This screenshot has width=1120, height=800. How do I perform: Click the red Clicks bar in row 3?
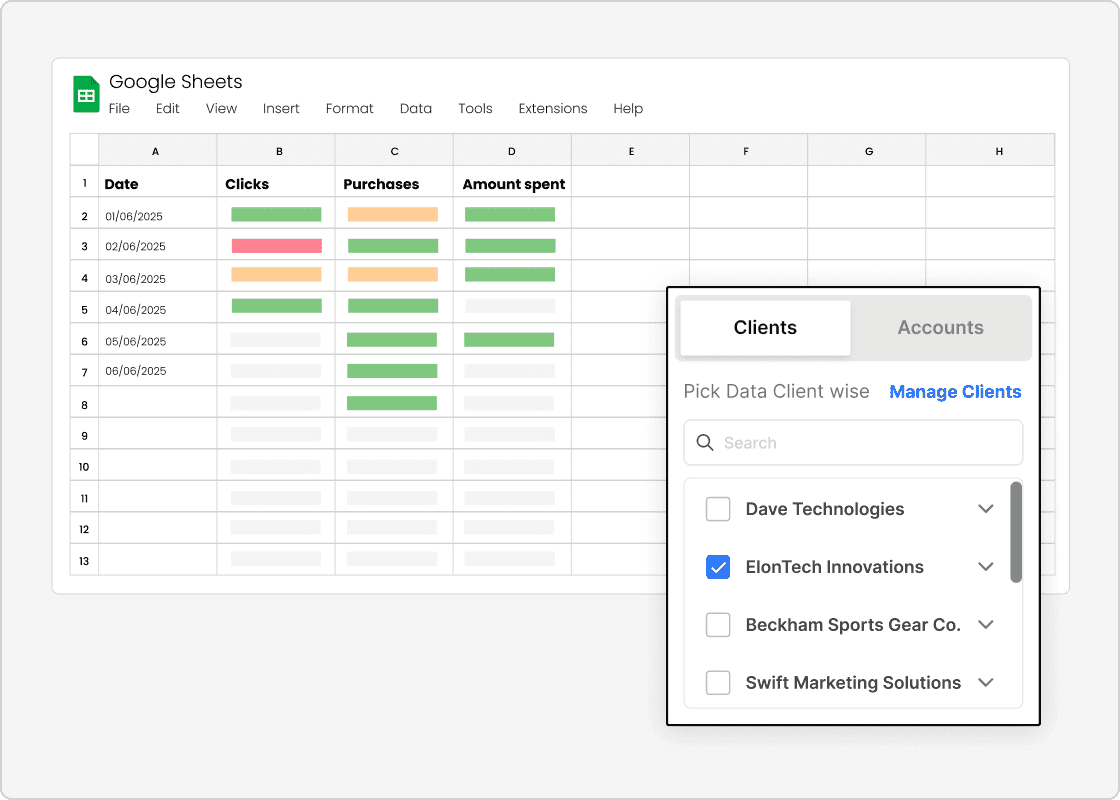tap(276, 245)
